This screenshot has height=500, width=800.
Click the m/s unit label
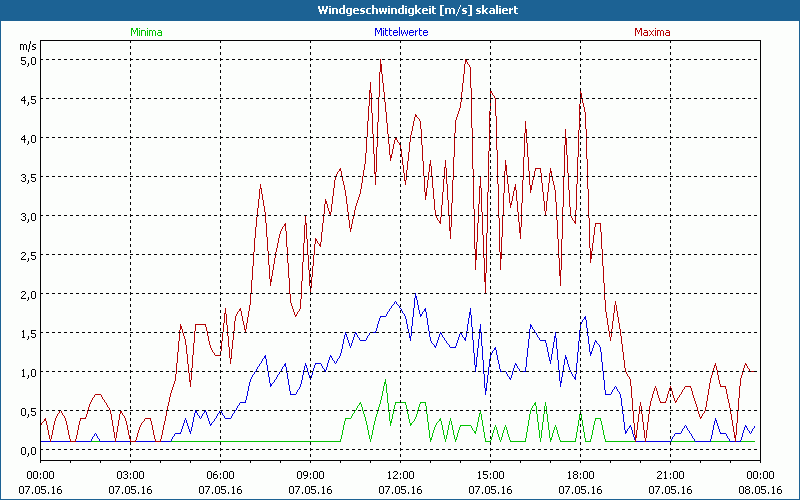point(27,46)
